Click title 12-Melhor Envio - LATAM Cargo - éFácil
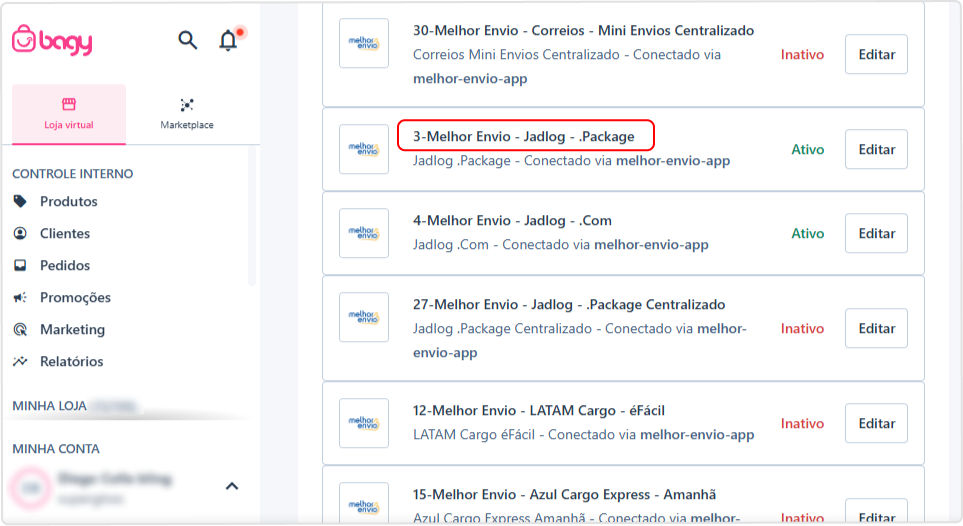This screenshot has height=526, width=963. [539, 410]
